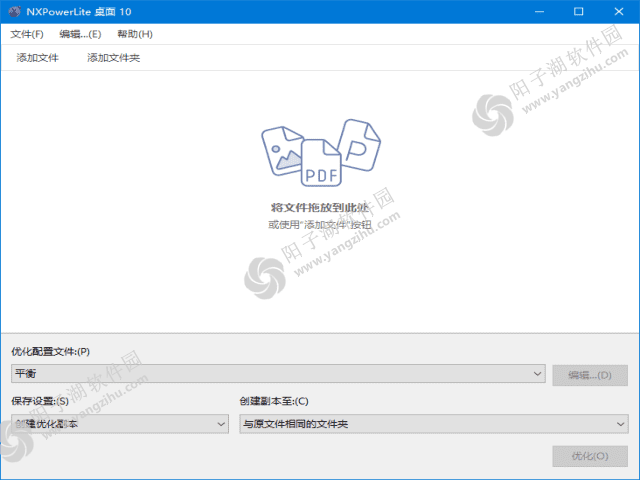Minimize the NXPowerLite window
The height and width of the screenshot is (480, 640).
pos(539,11)
